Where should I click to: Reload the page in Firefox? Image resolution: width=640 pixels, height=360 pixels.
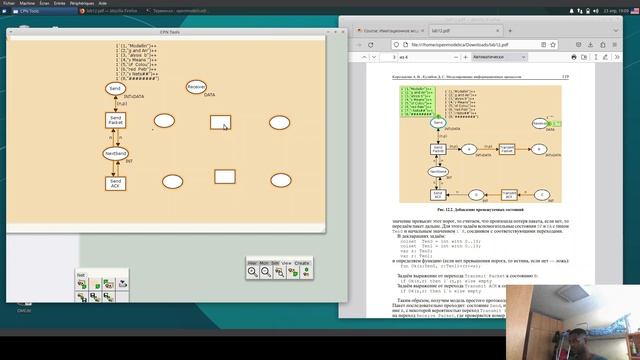tap(371, 45)
